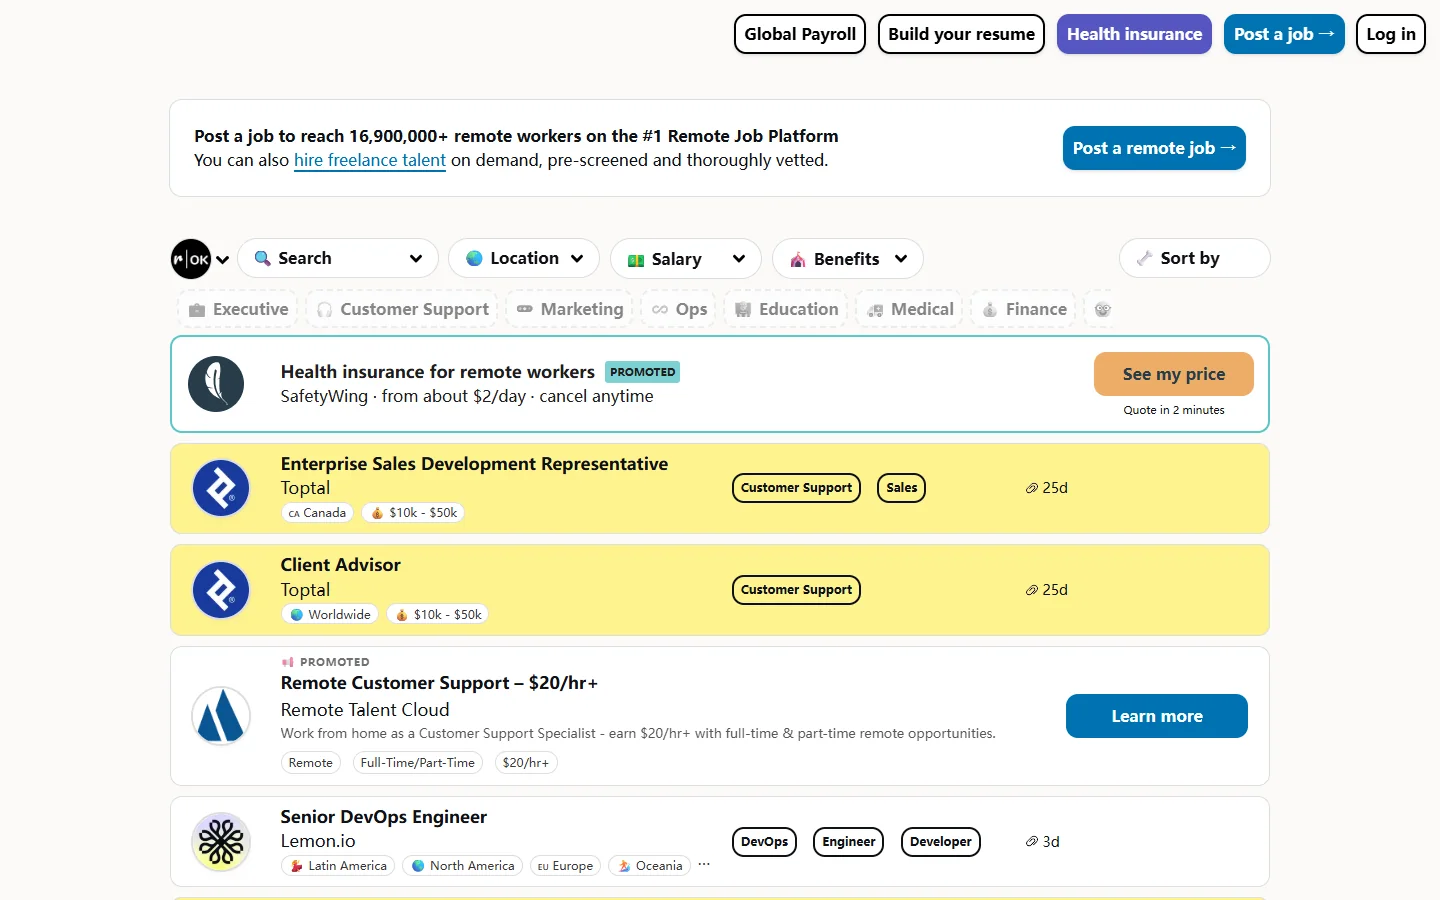This screenshot has height=900, width=1440.
Task: Select the Marketing category tab
Action: [570, 309]
